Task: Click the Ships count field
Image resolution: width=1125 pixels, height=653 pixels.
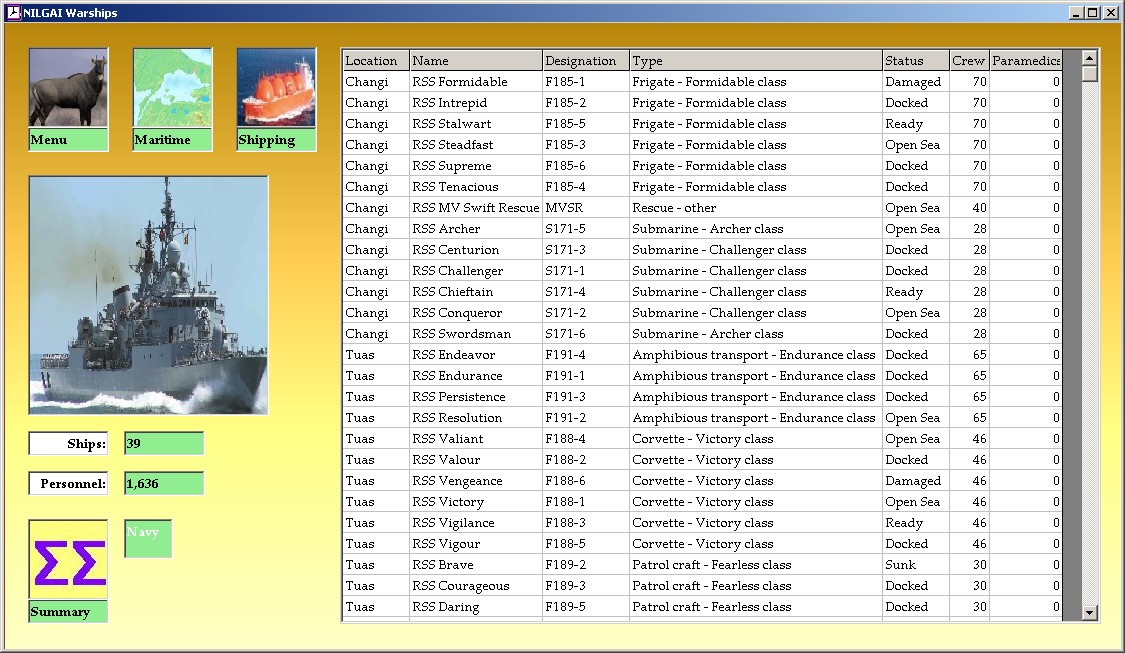Action: coord(164,443)
